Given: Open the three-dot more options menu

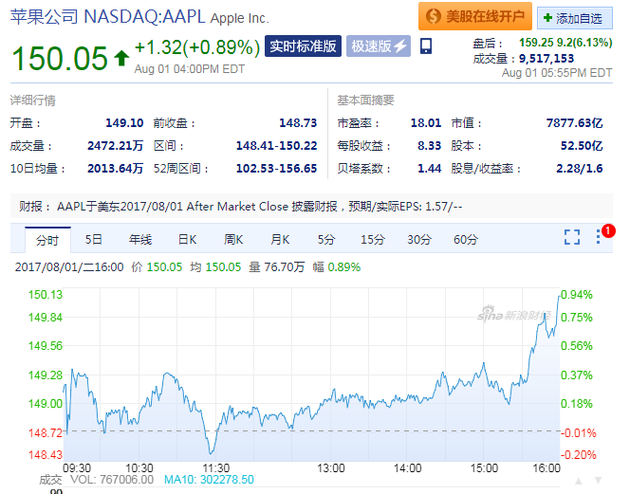Looking at the screenshot, I should coord(598,237).
